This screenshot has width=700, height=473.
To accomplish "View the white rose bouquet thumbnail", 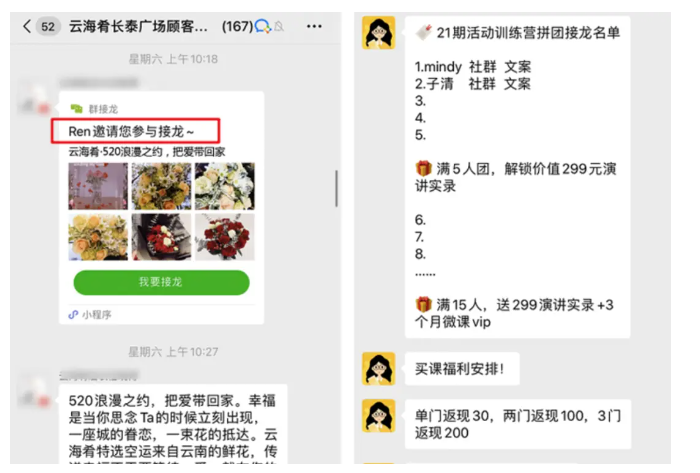I will (225, 186).
